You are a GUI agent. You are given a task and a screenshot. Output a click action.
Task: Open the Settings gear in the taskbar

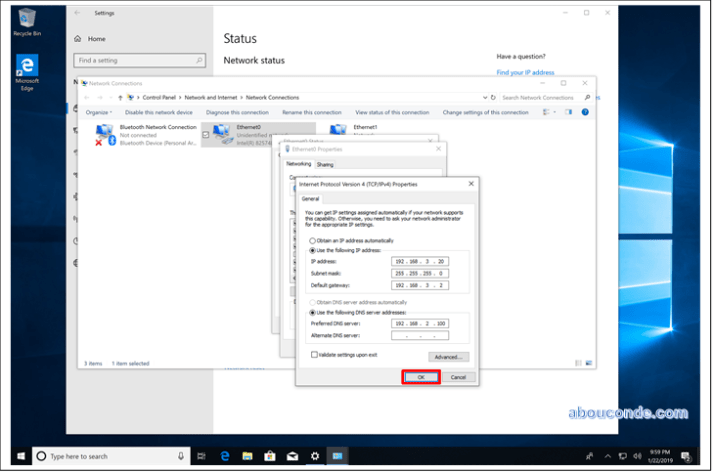click(x=314, y=456)
